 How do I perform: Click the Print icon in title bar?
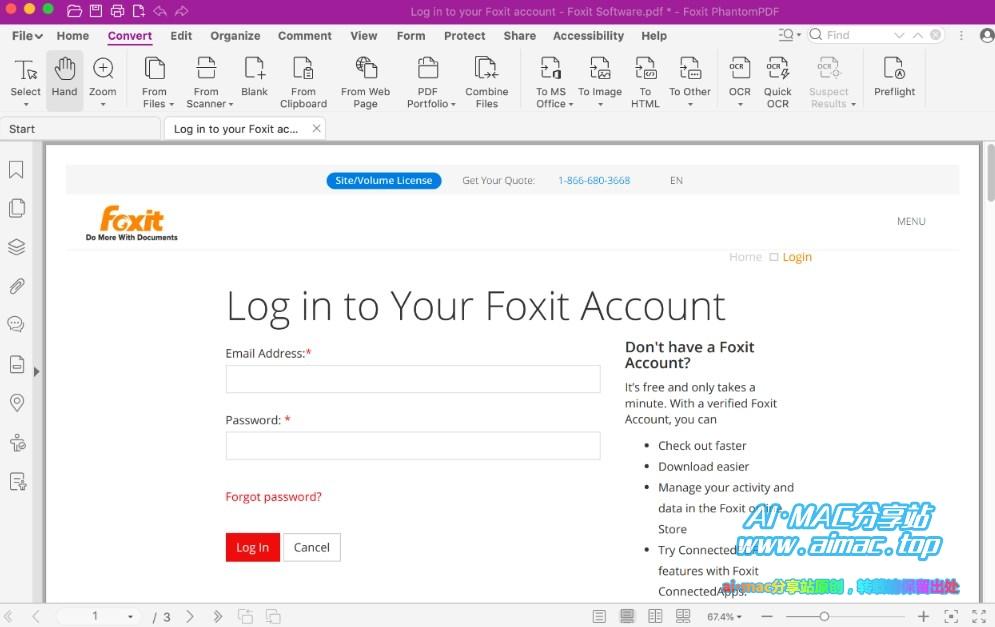point(117,11)
